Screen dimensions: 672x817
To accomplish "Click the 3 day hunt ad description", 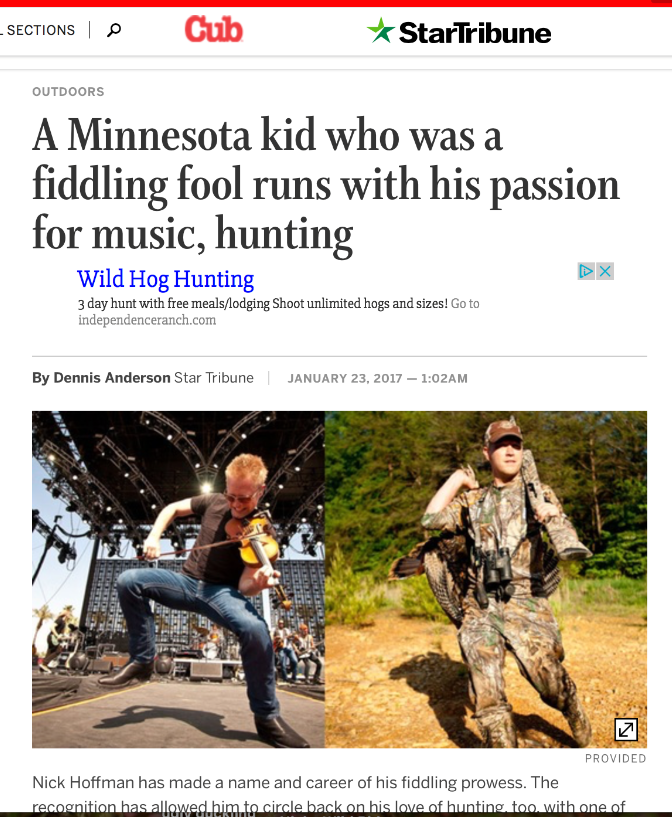I will click(263, 304).
